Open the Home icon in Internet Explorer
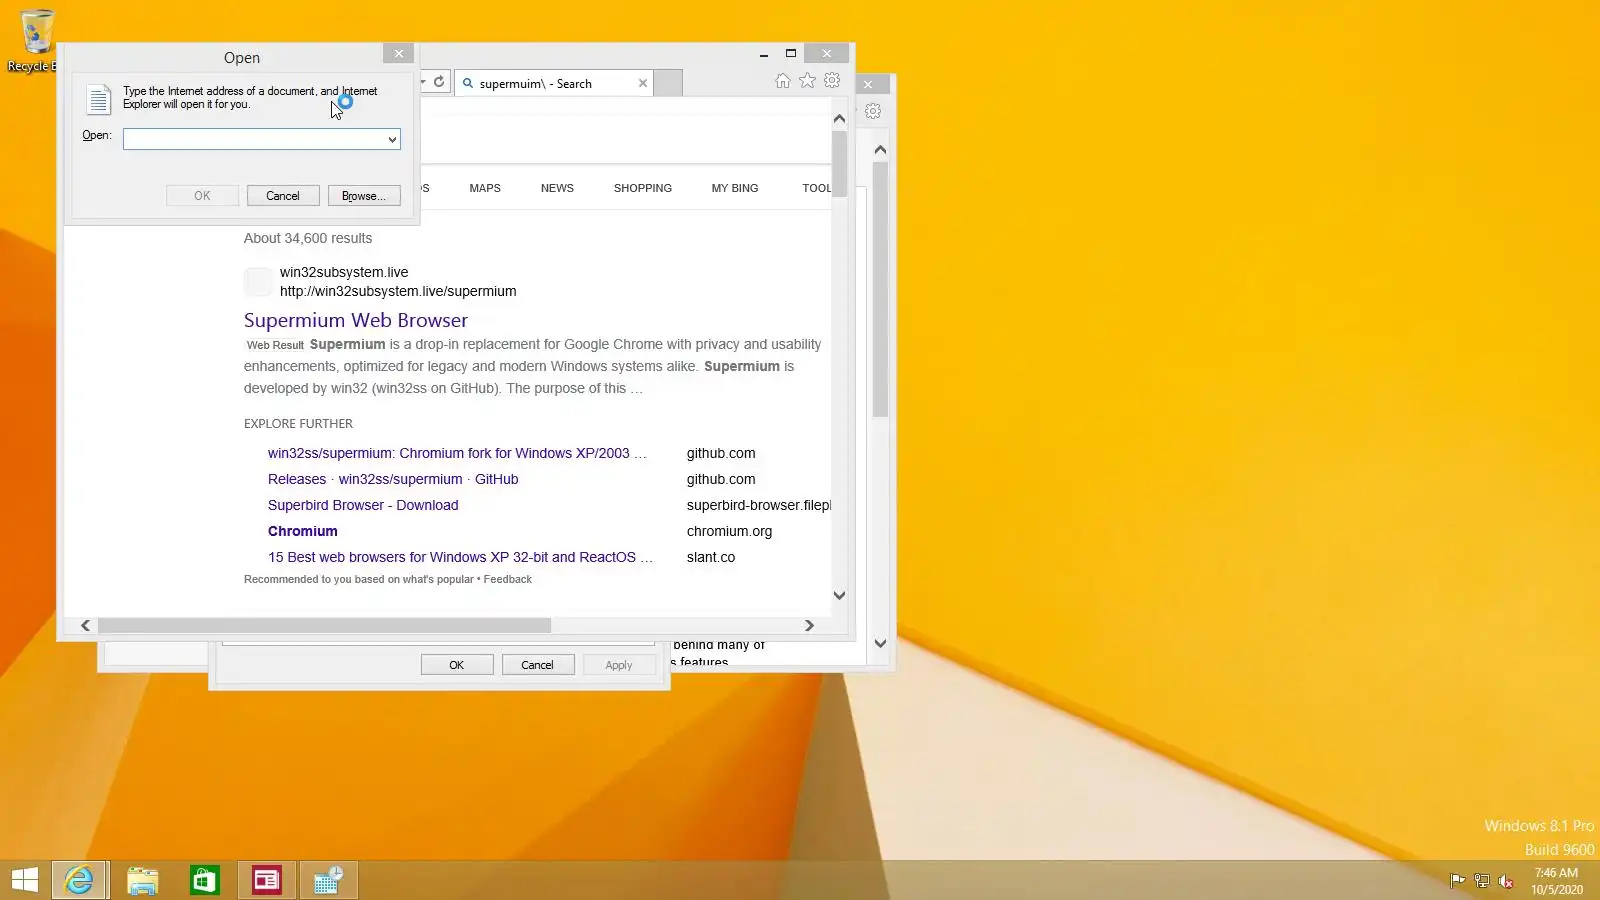Image resolution: width=1600 pixels, height=900 pixels. click(783, 81)
